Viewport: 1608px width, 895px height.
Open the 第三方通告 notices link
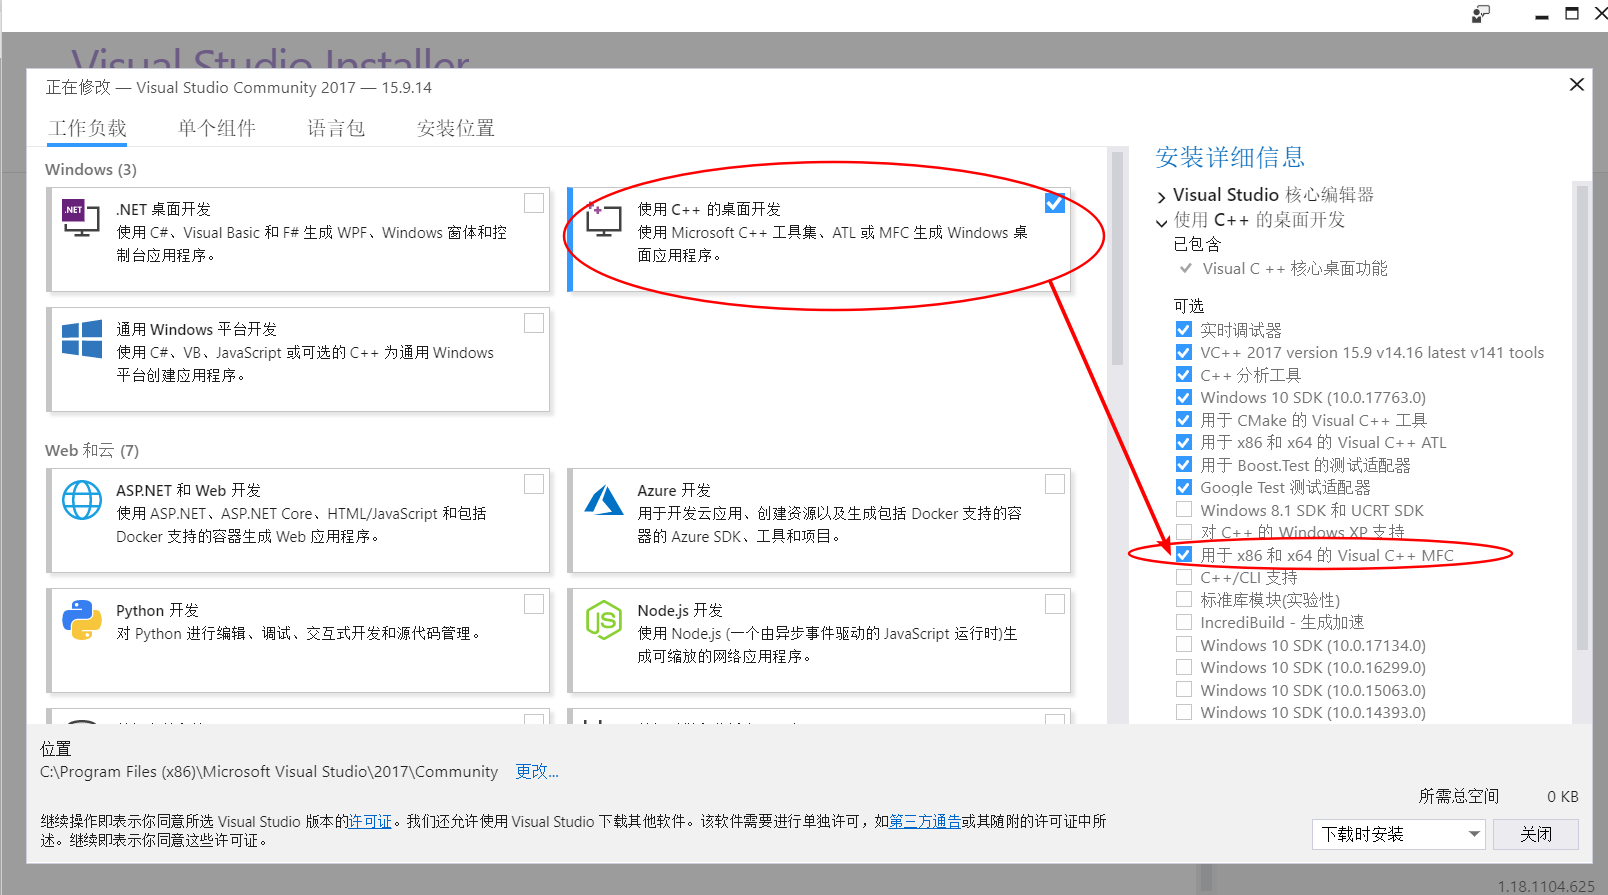[x=925, y=821]
